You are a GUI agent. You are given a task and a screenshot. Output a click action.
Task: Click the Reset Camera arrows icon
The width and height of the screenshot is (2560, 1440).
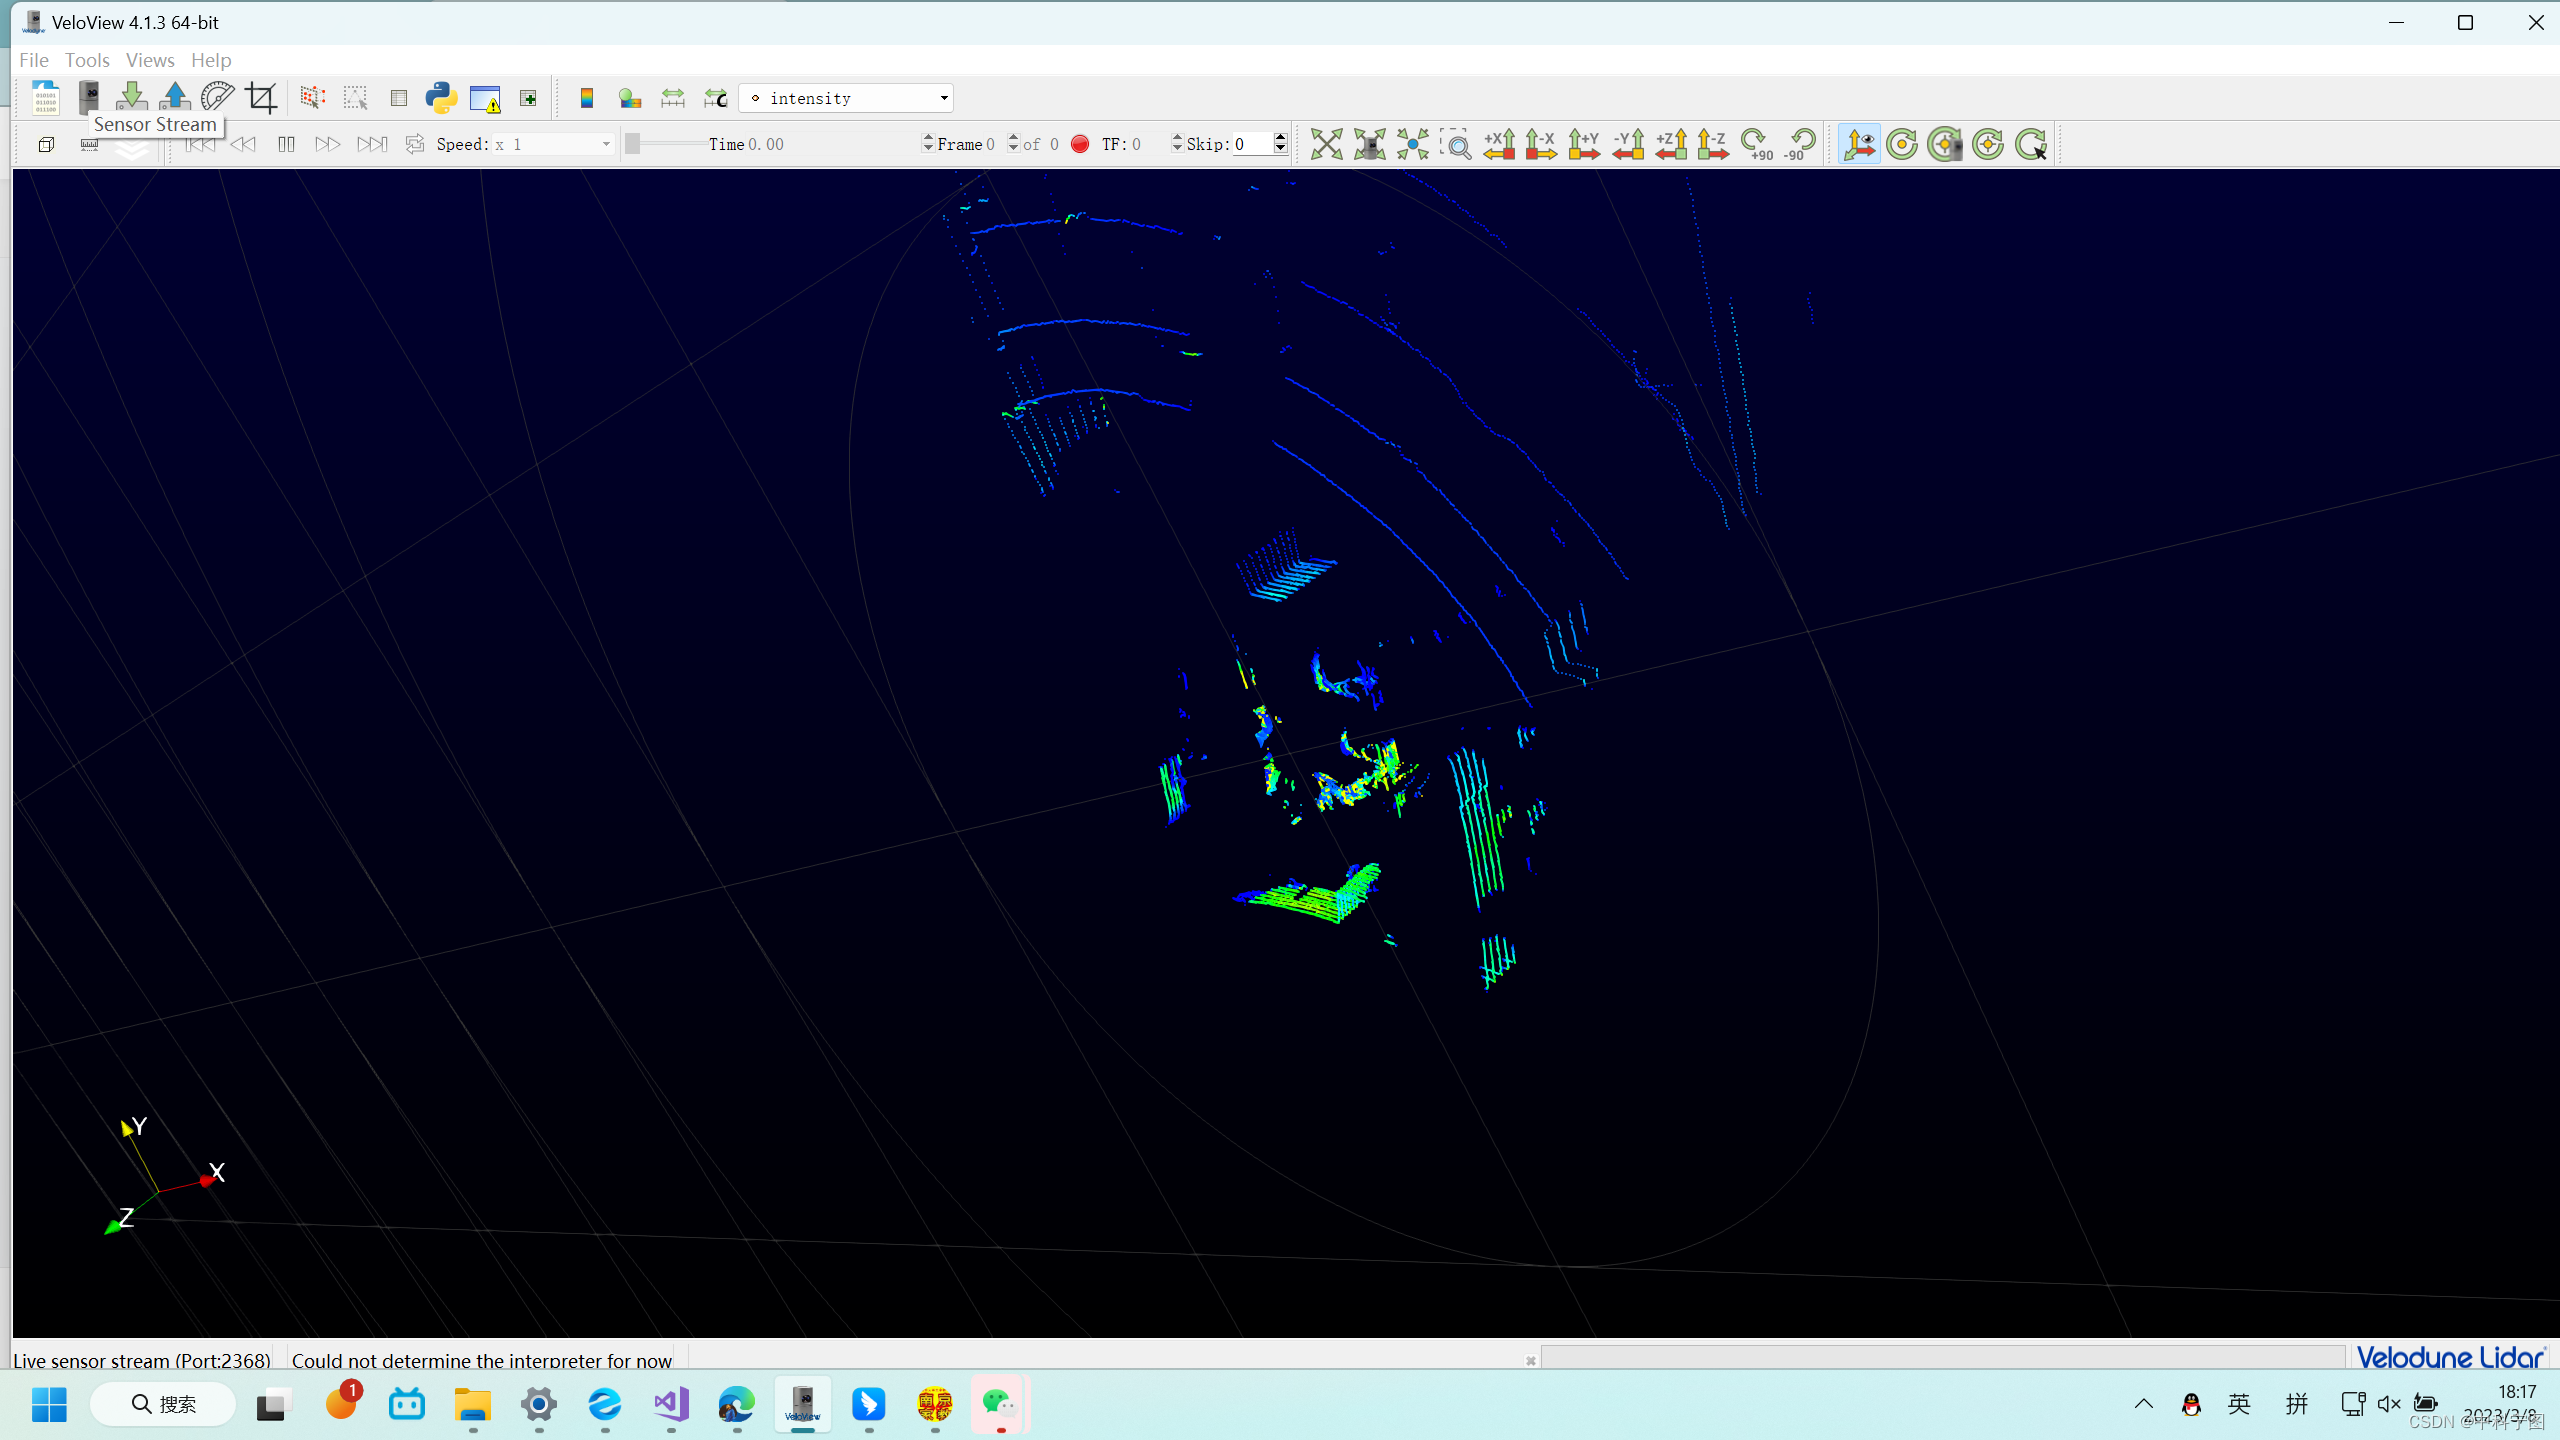click(1326, 144)
